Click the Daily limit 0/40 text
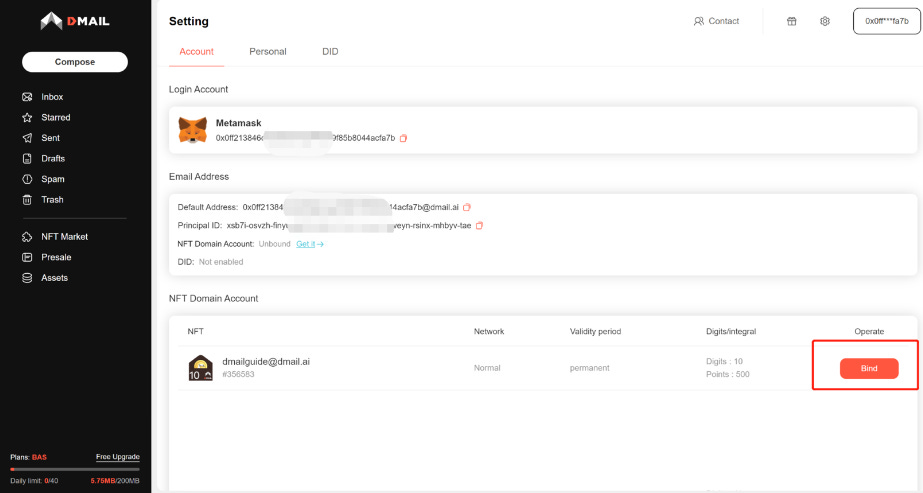Viewport: 923px width, 493px height. [x=34, y=481]
